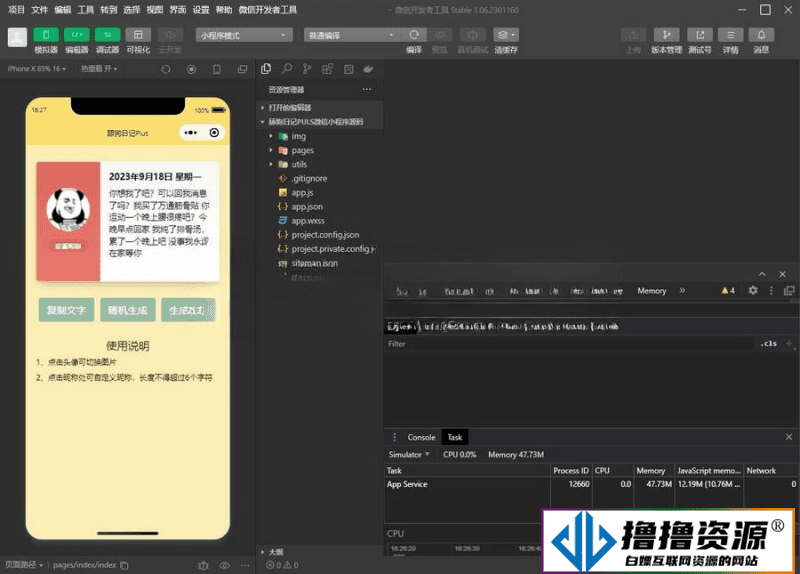Undock the debugger with the window icon
The height and width of the screenshot is (574, 800).
pos(789,290)
